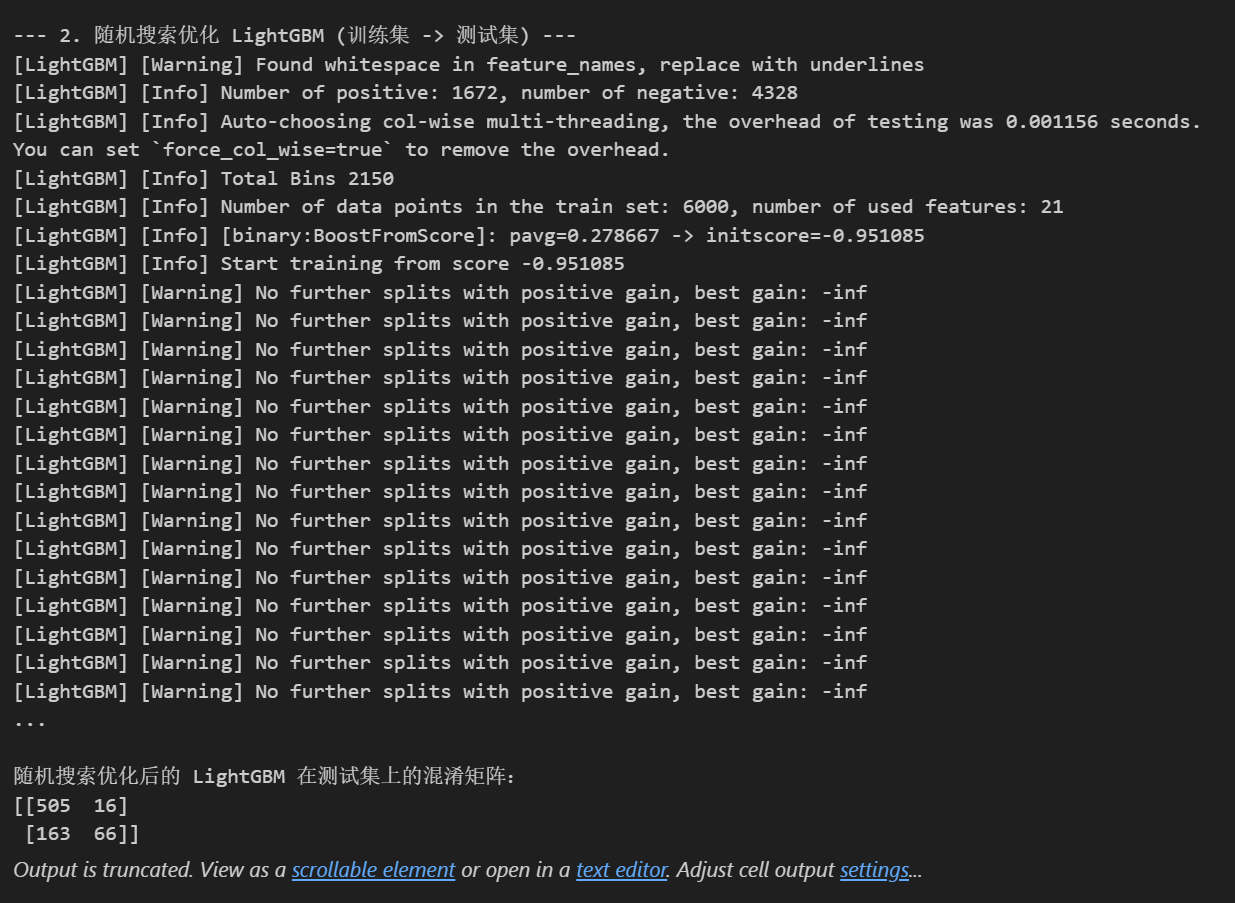Select the 'Total Bins 2150' line
Viewport: 1235px width, 903px height.
click(203, 179)
